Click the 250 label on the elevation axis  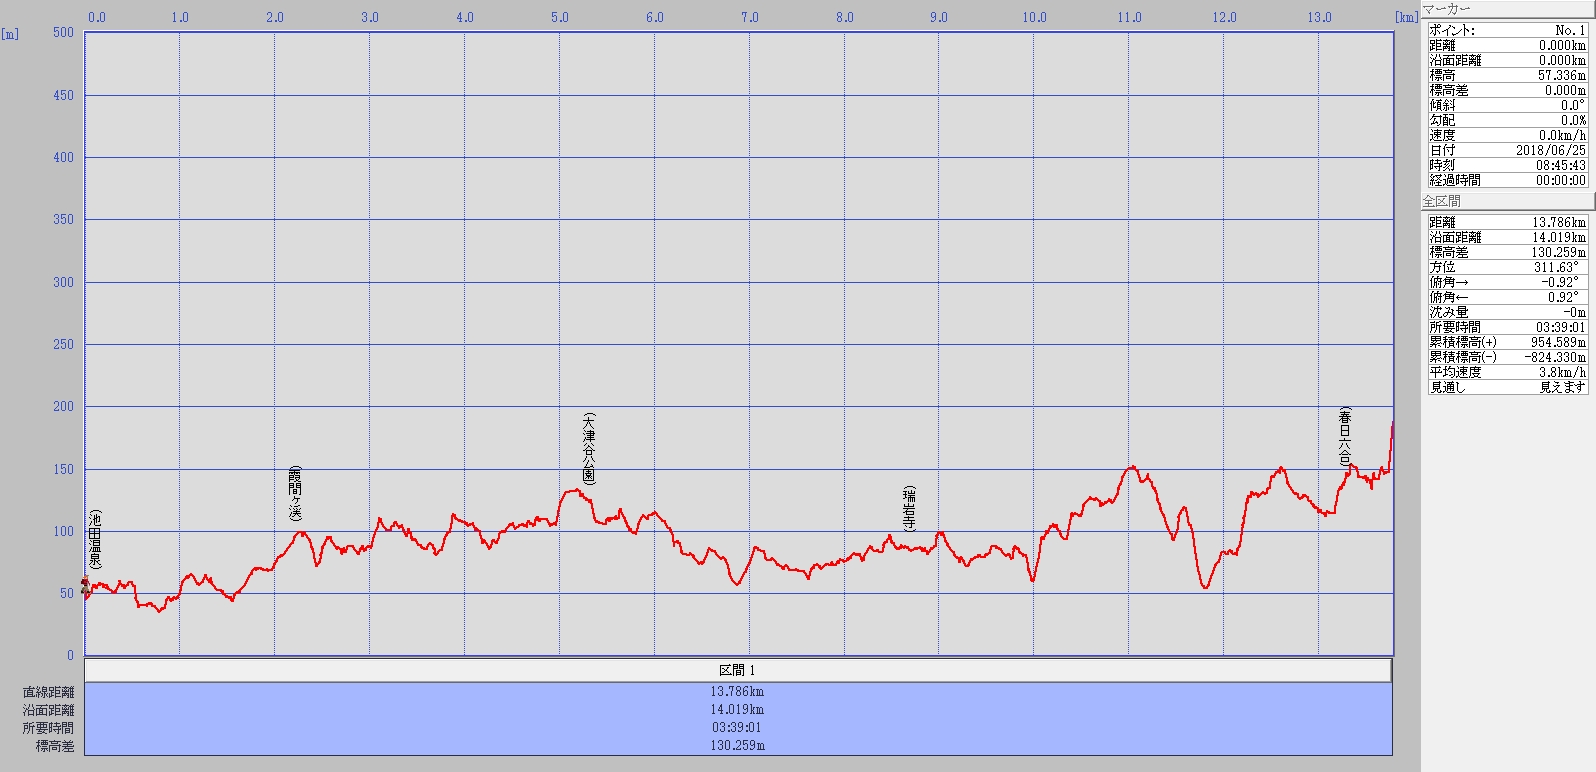63,344
